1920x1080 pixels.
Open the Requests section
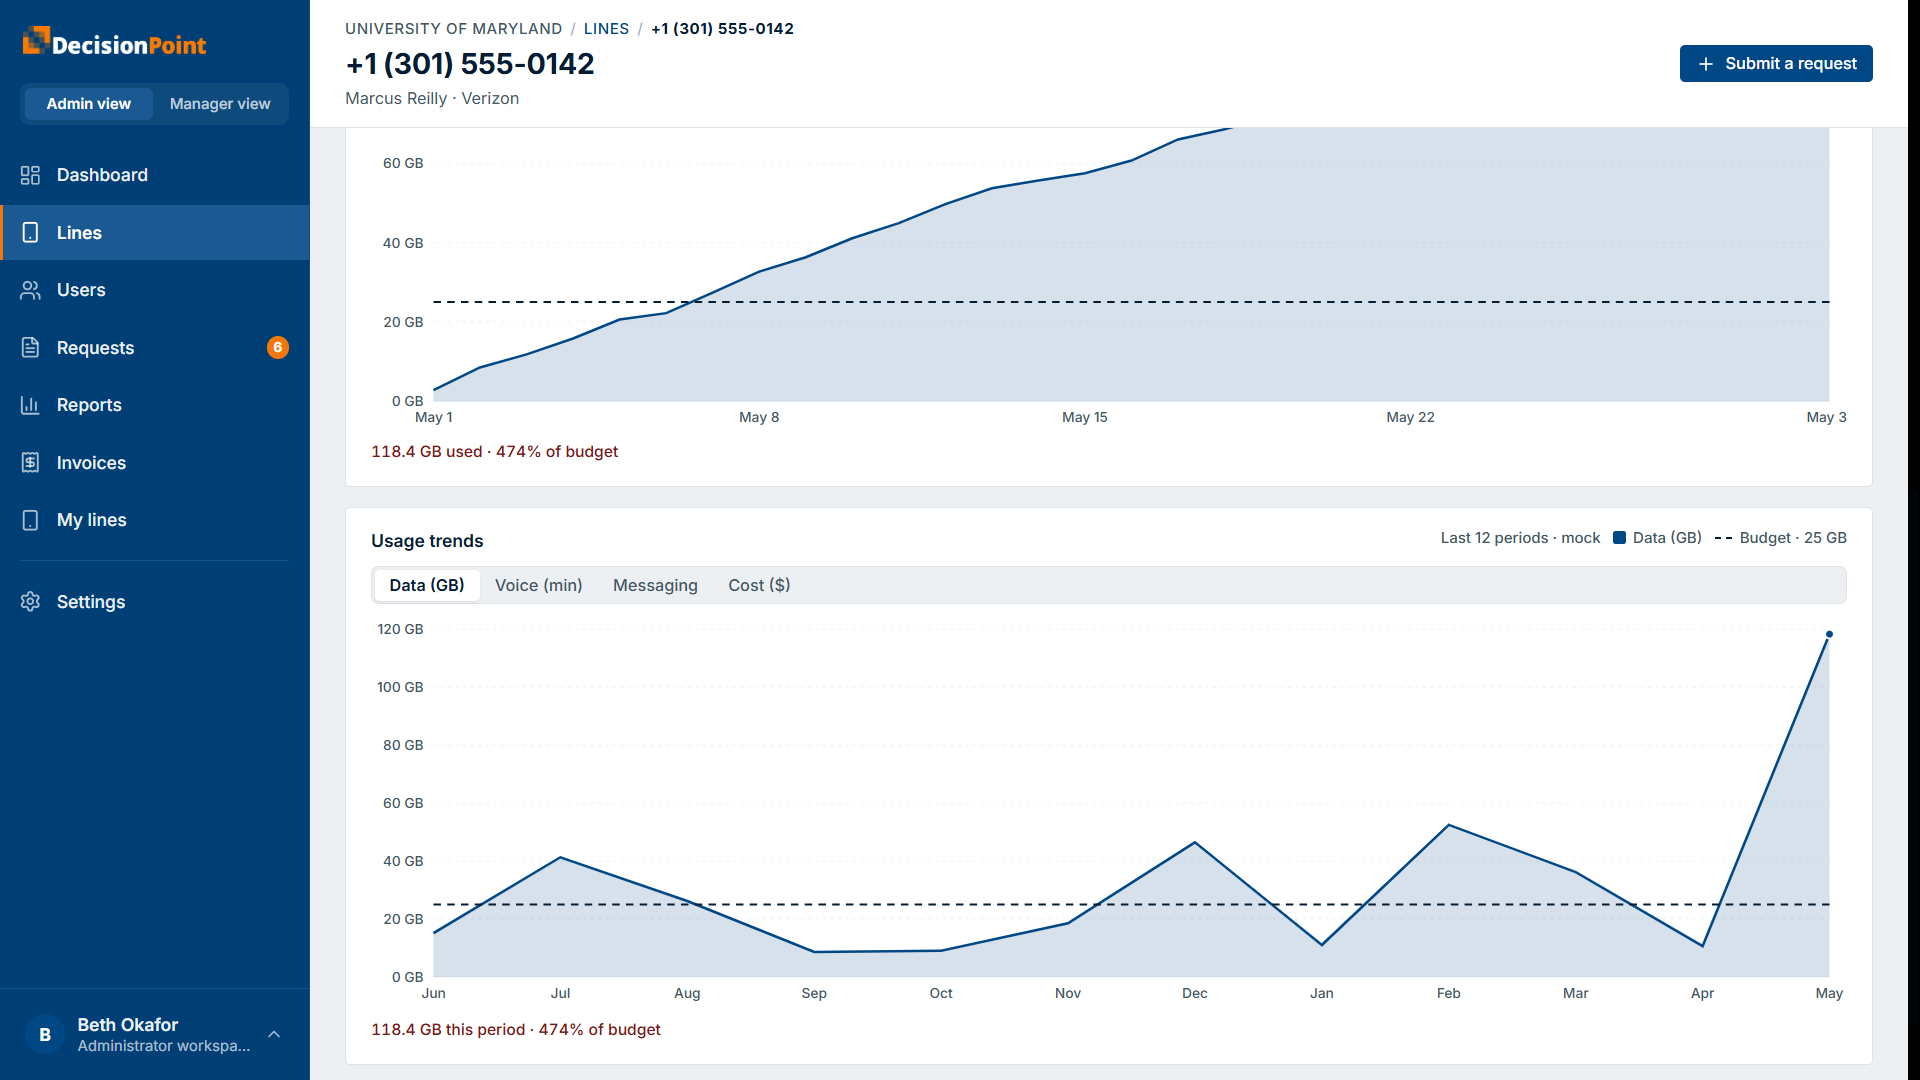155,348
